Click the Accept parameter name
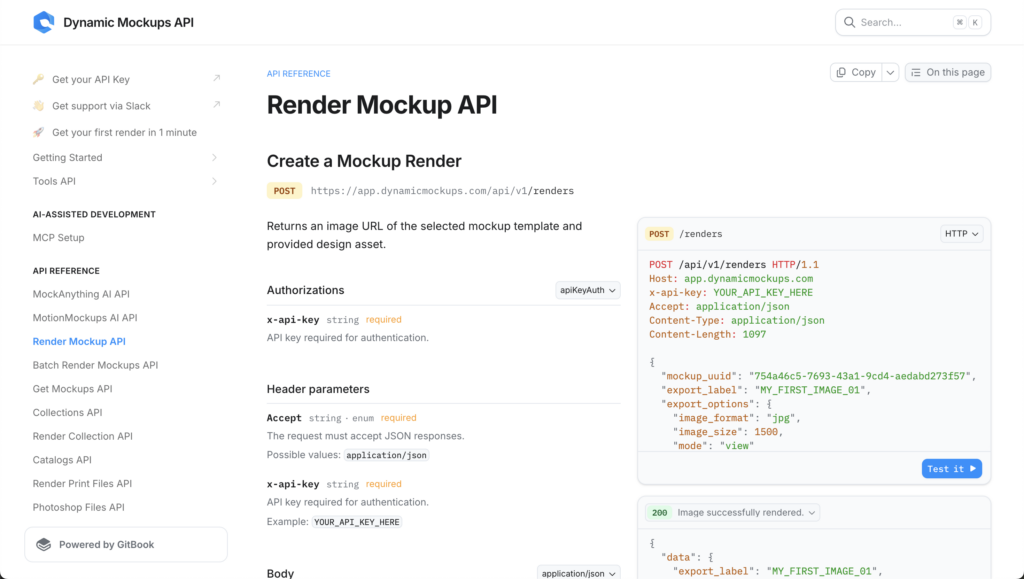 284,418
